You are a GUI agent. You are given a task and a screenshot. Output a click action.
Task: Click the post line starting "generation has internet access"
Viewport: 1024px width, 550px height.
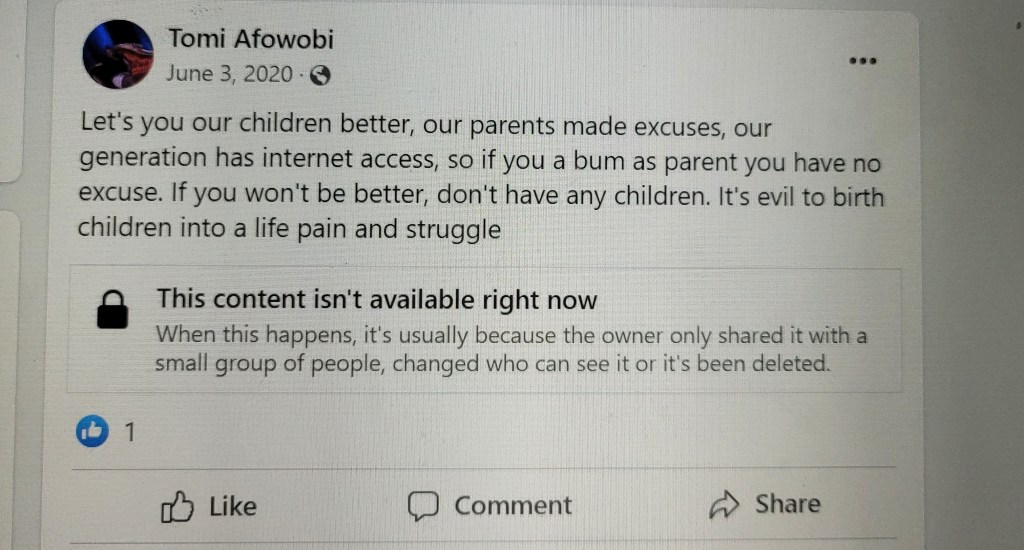point(479,160)
